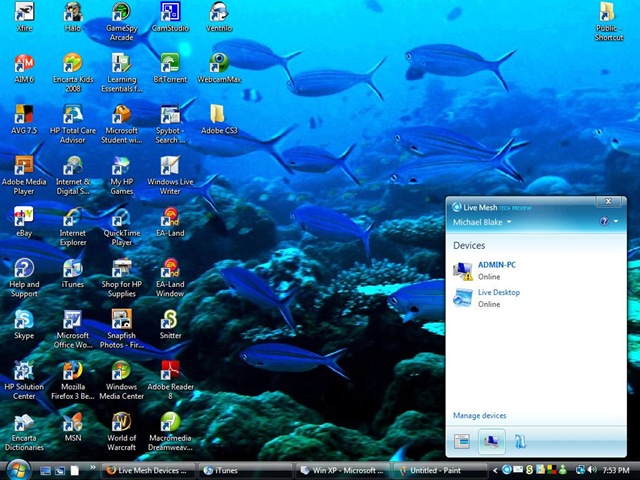The image size is (640, 480).
Task: Open the Public Shortcut folder
Action: pos(609,21)
